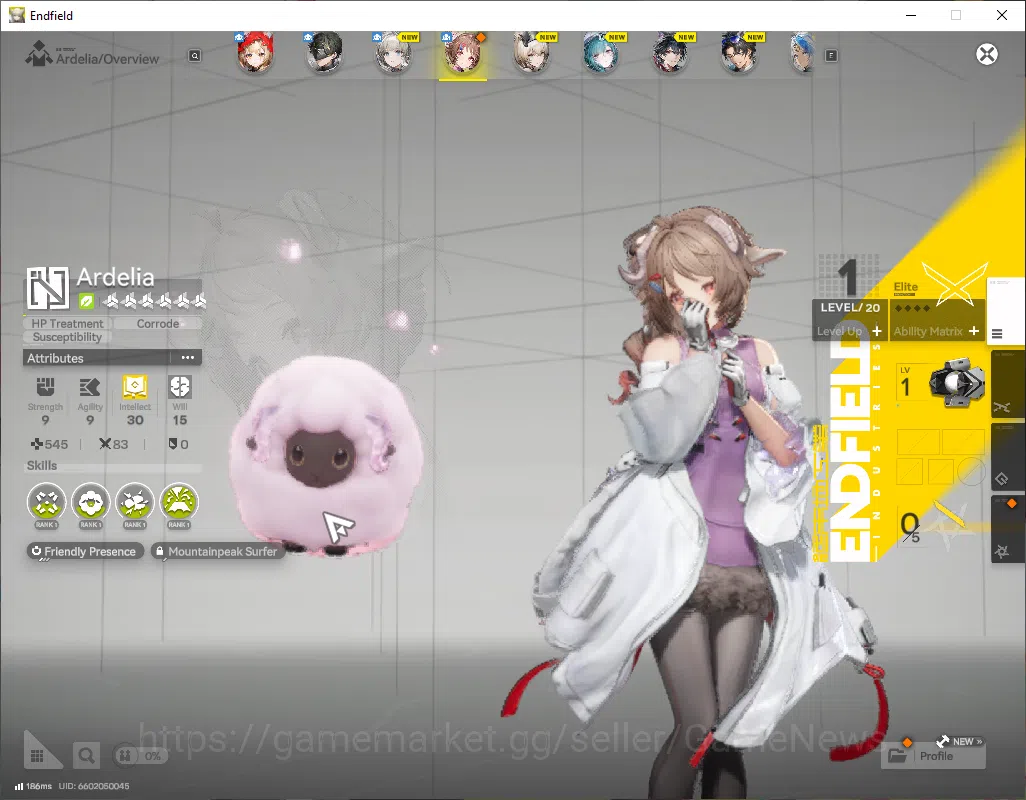The width and height of the screenshot is (1026, 800).
Task: Click the first empty equipment slot
Action: pyautogui.click(x=918, y=442)
